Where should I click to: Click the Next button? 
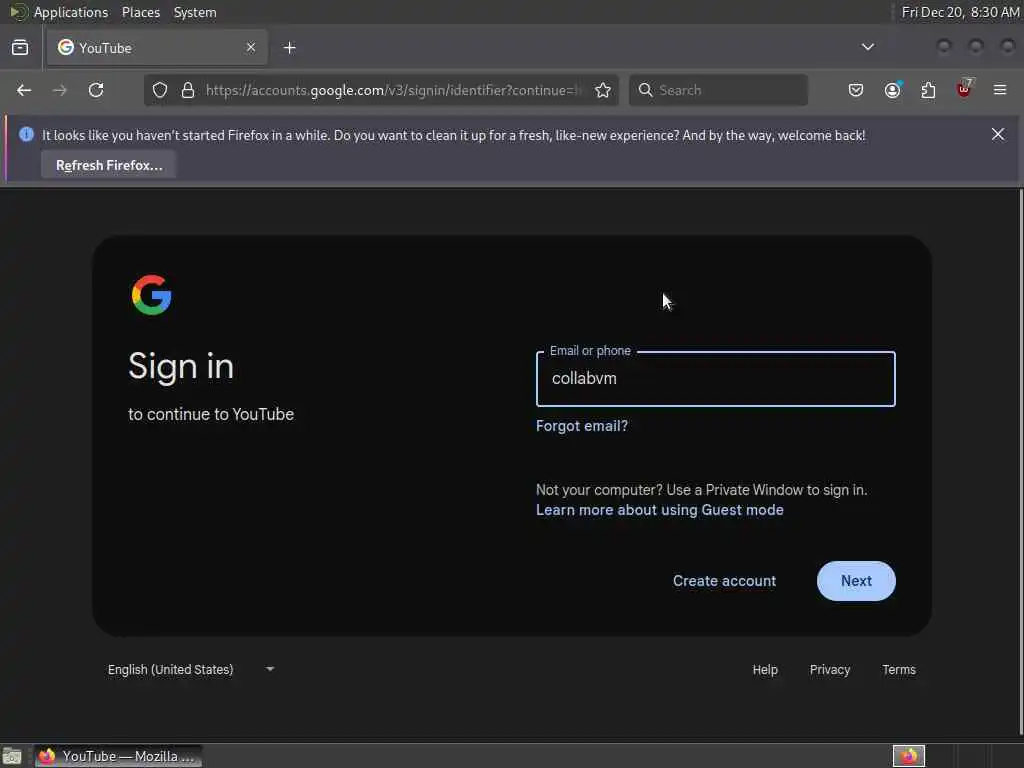point(856,581)
